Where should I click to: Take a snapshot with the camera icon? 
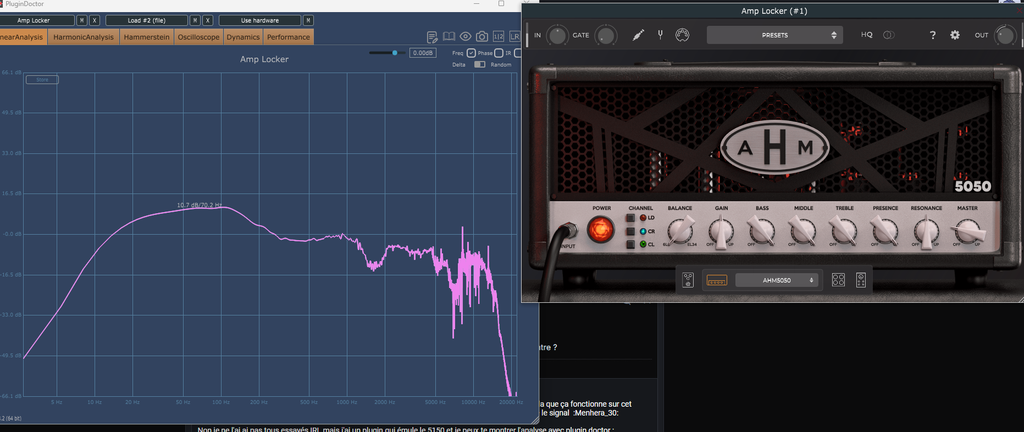pyautogui.click(x=482, y=37)
